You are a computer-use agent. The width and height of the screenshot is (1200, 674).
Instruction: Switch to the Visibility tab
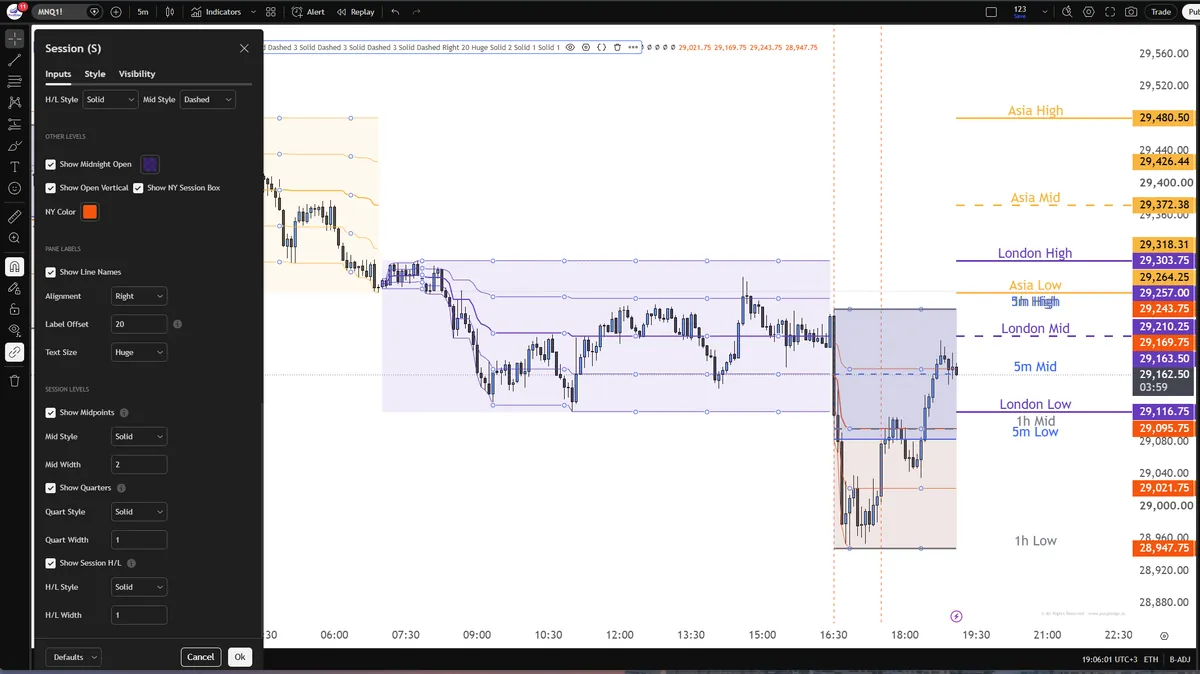(x=137, y=74)
